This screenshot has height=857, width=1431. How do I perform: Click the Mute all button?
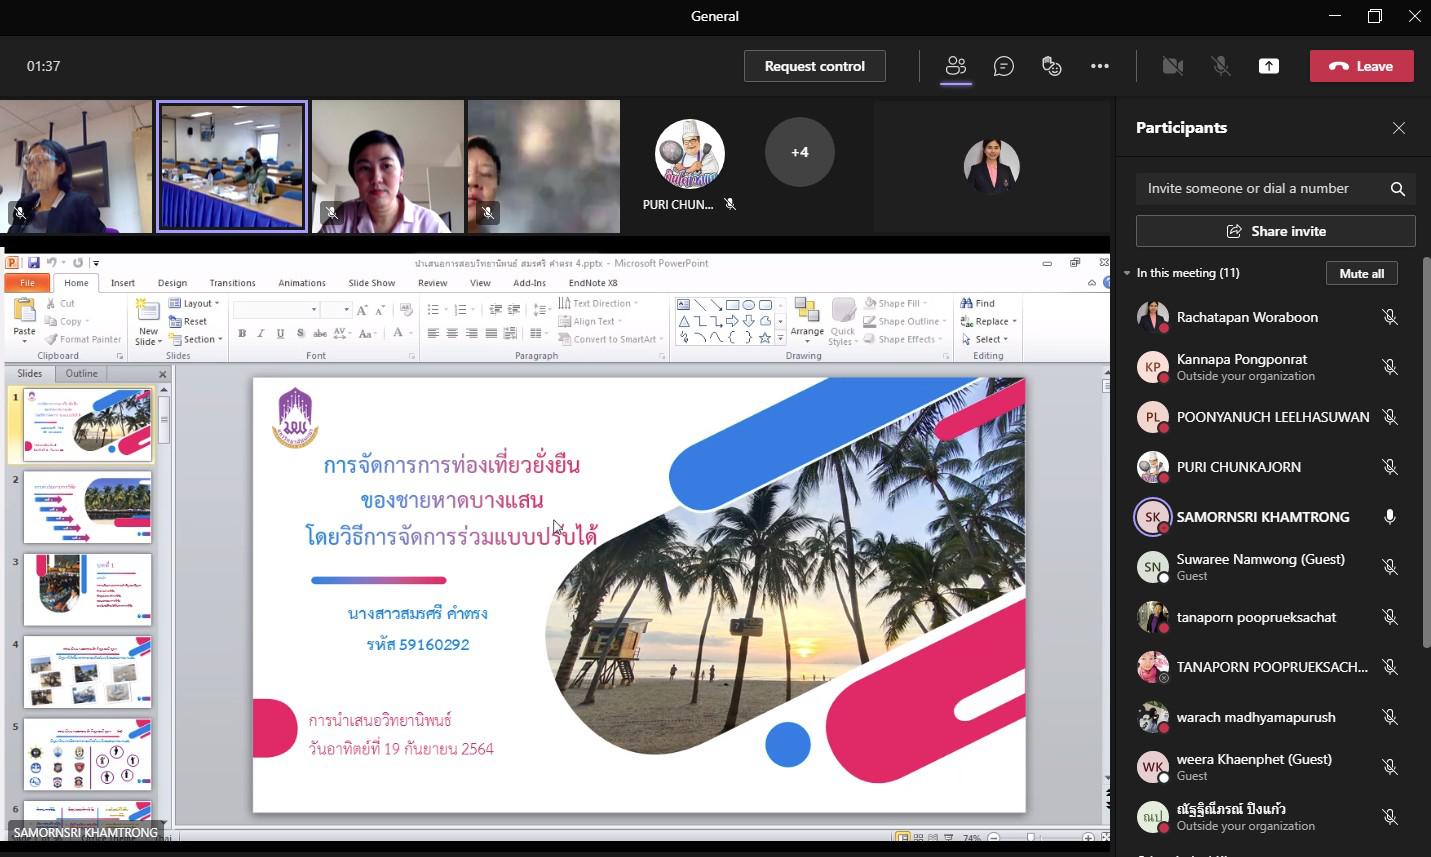pos(1361,274)
